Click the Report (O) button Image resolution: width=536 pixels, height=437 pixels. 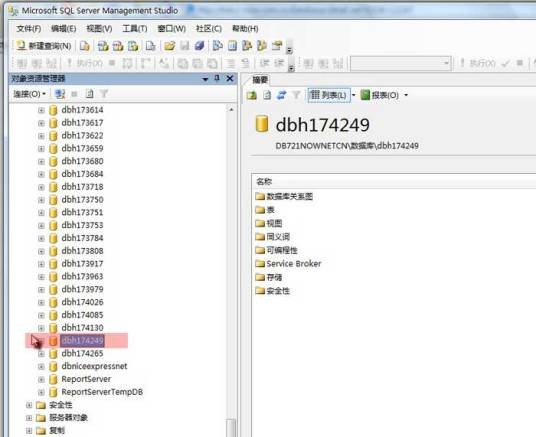[x=380, y=95]
